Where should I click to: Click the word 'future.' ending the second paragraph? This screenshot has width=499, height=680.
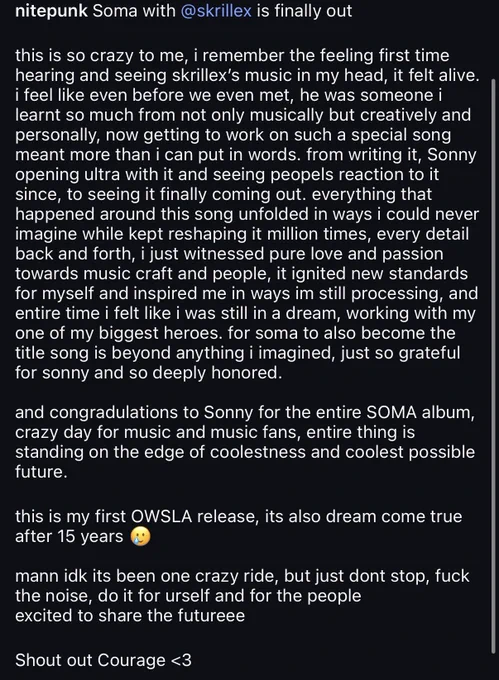(41, 472)
